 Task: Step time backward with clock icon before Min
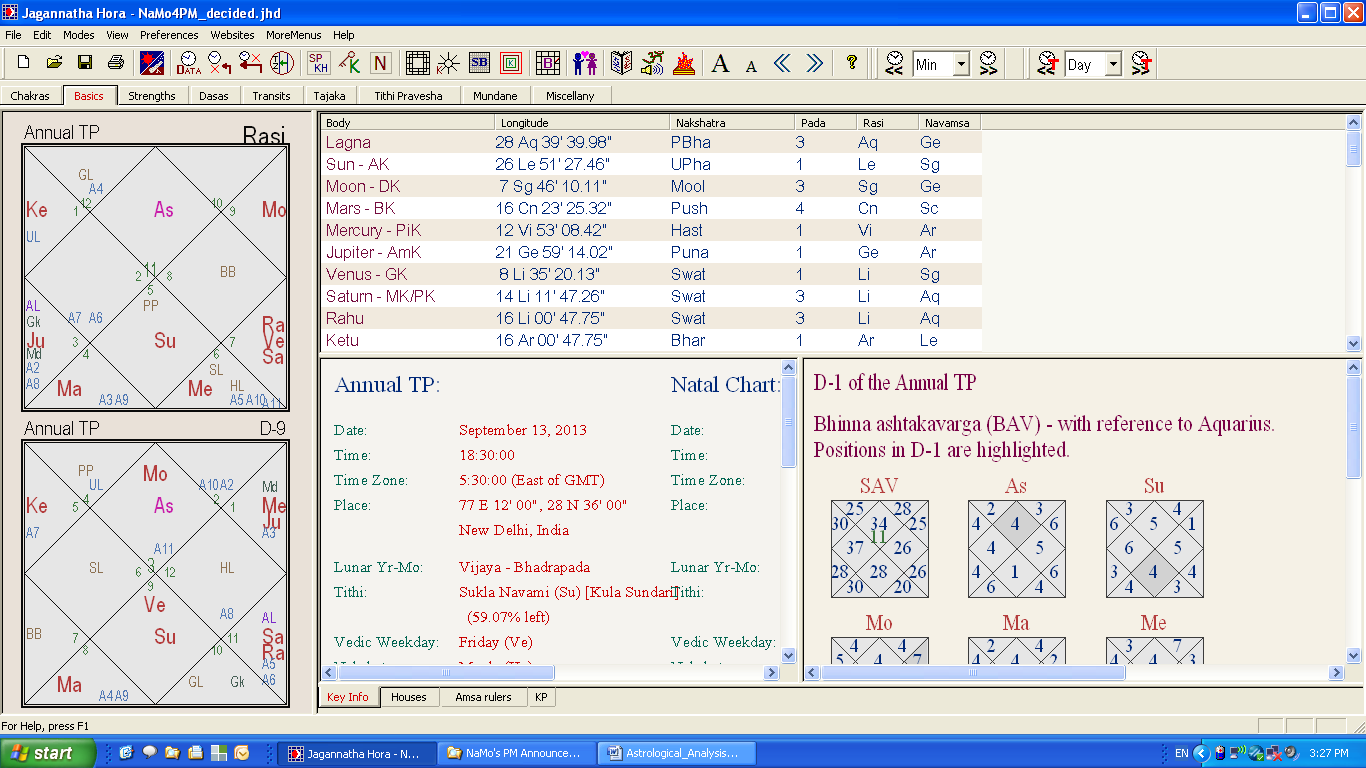coord(895,63)
